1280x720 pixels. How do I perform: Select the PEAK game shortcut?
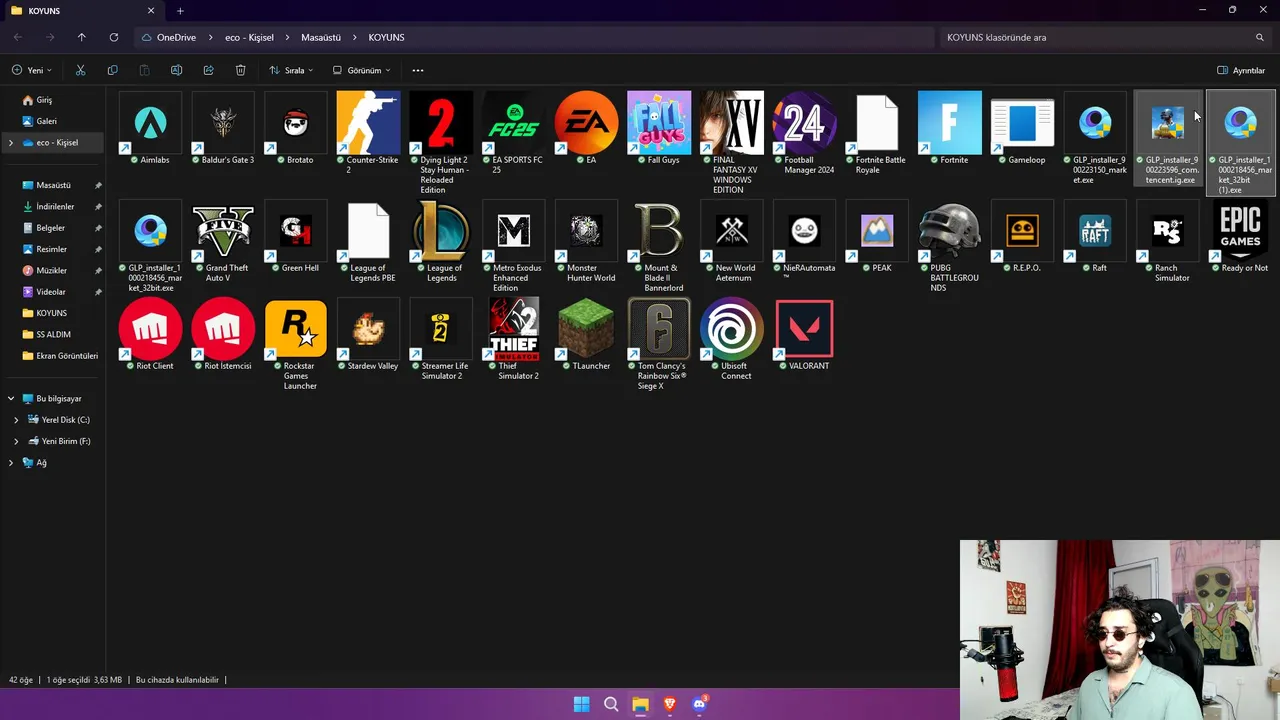[x=877, y=231]
